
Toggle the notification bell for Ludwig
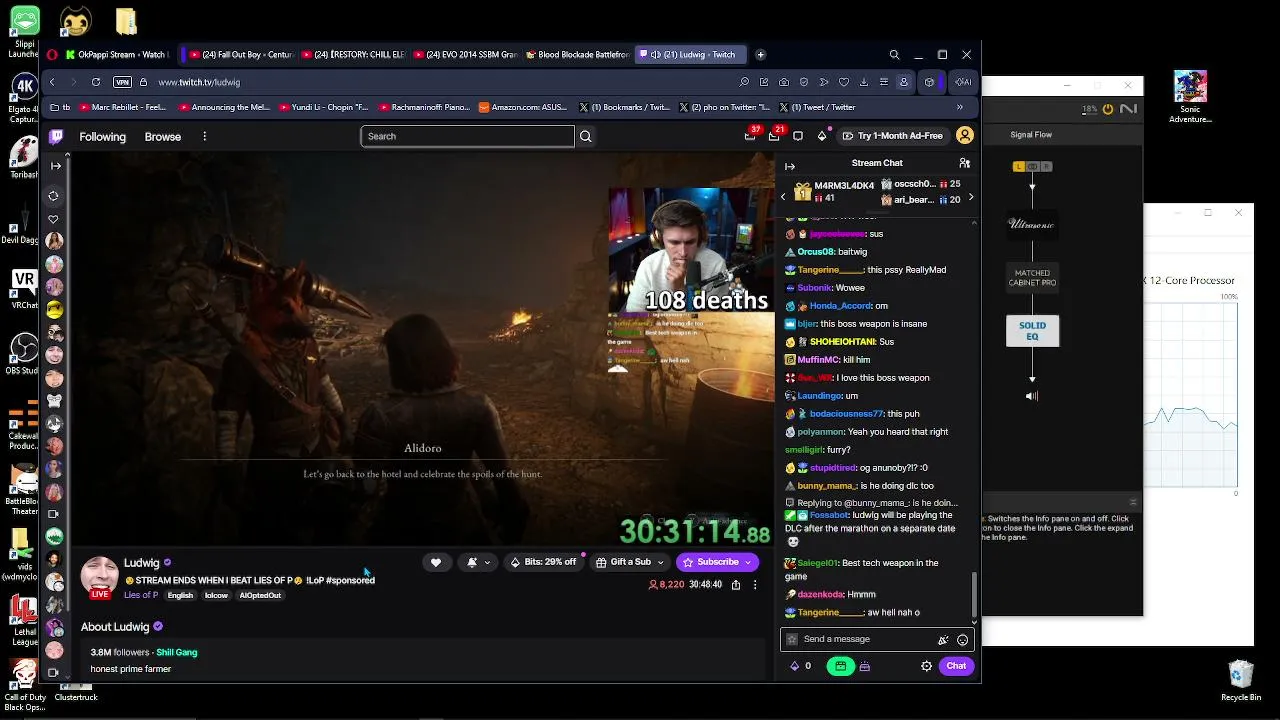[x=472, y=562]
